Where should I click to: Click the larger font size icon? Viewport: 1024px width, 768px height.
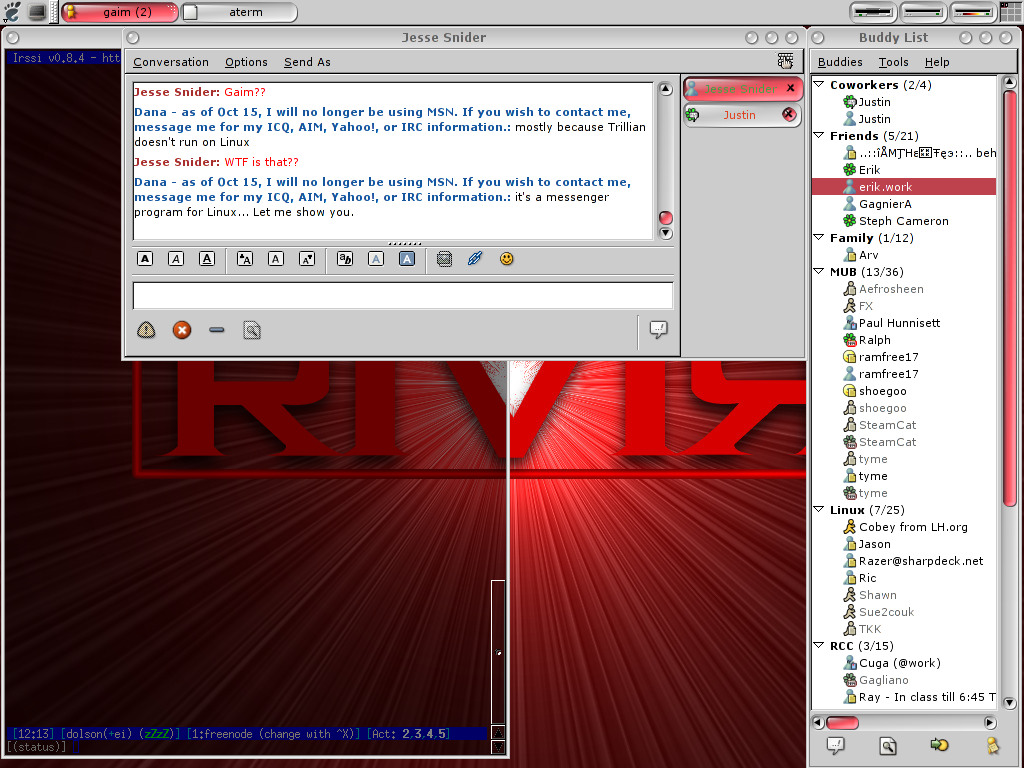[244, 259]
